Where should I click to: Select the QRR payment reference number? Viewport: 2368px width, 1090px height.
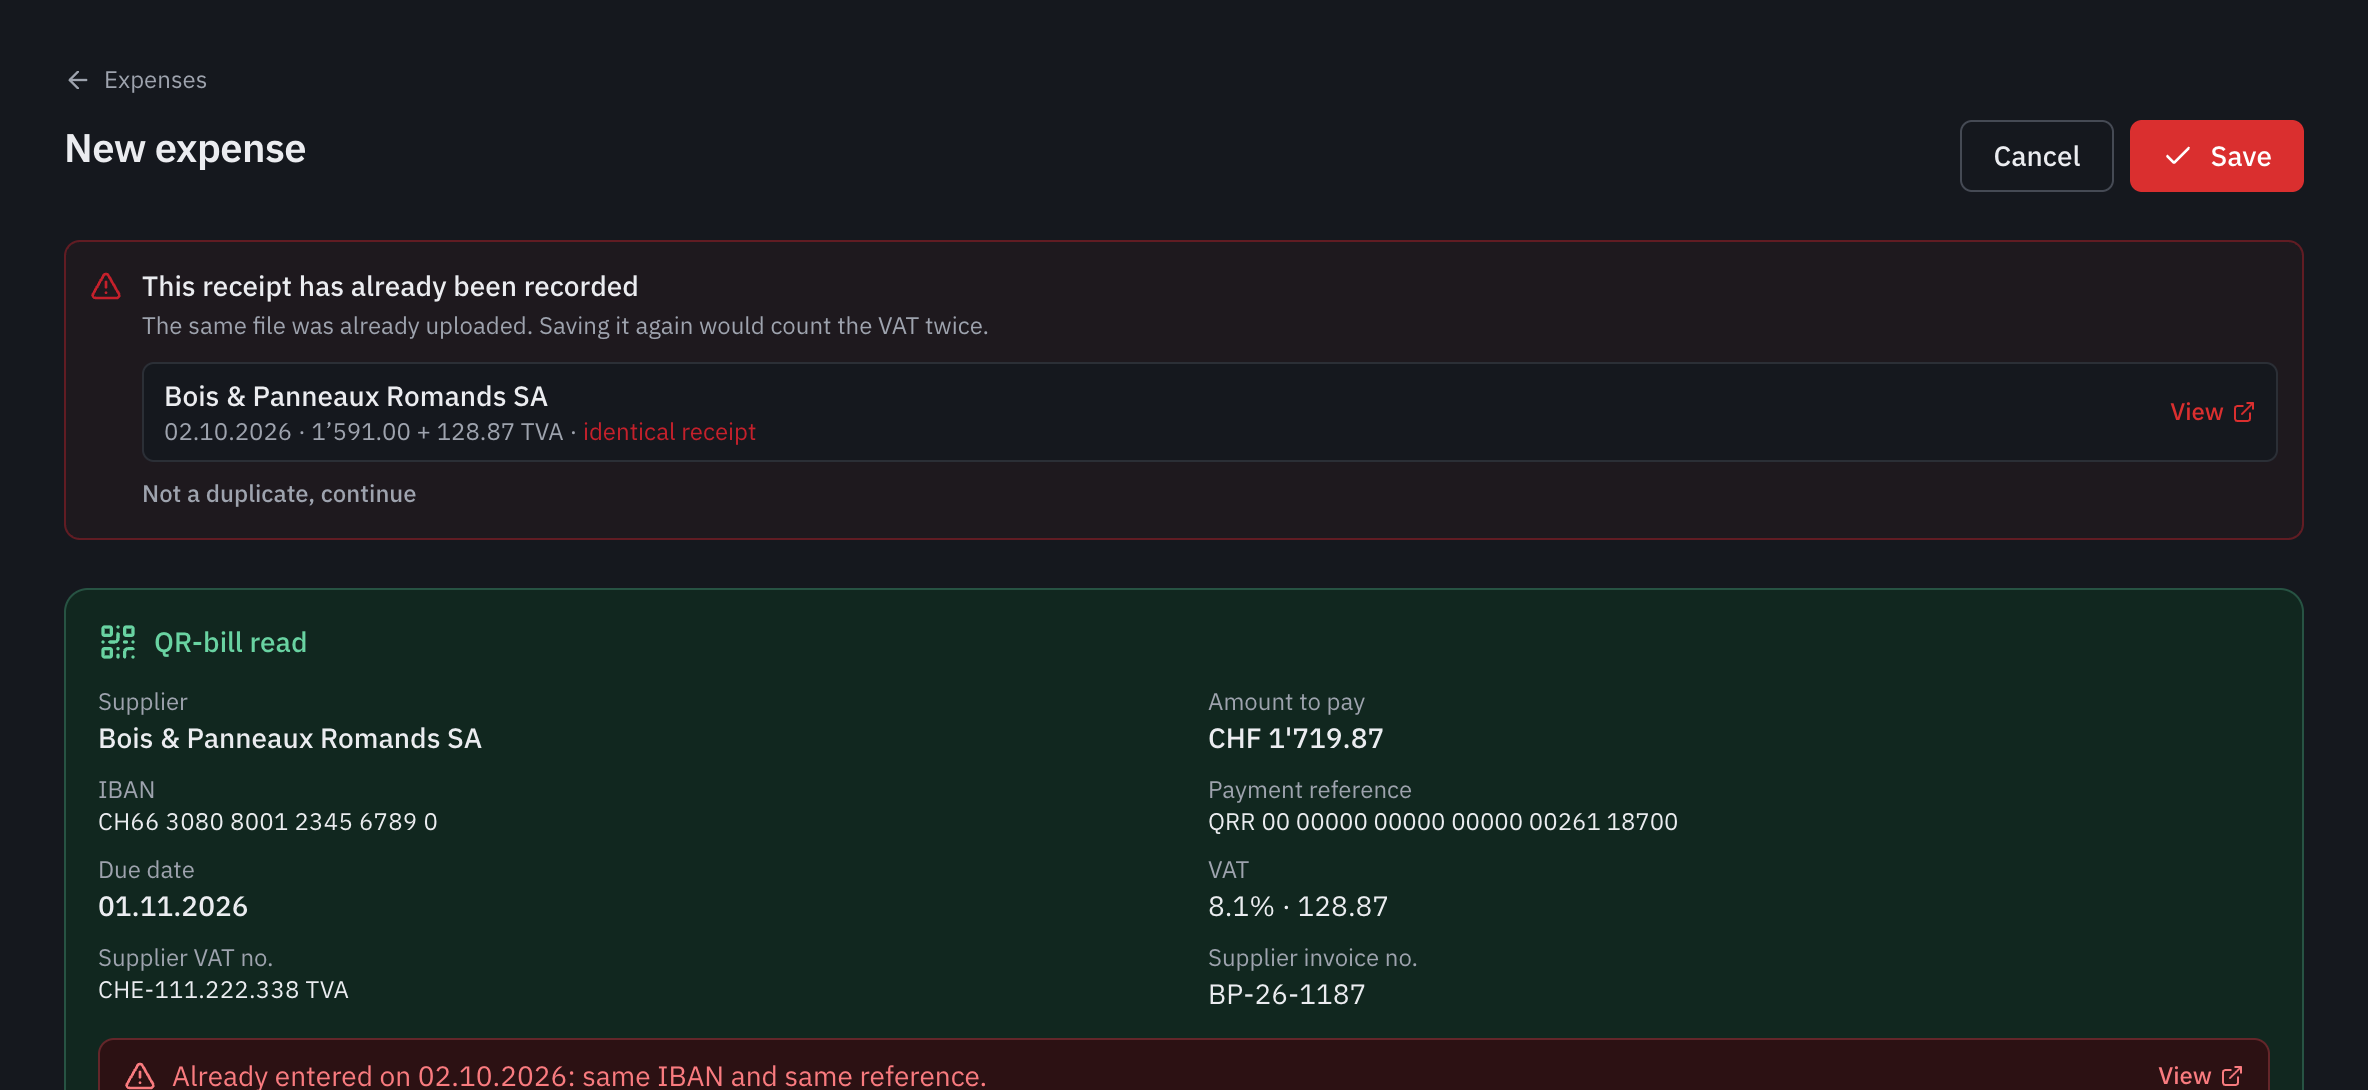pos(1442,822)
